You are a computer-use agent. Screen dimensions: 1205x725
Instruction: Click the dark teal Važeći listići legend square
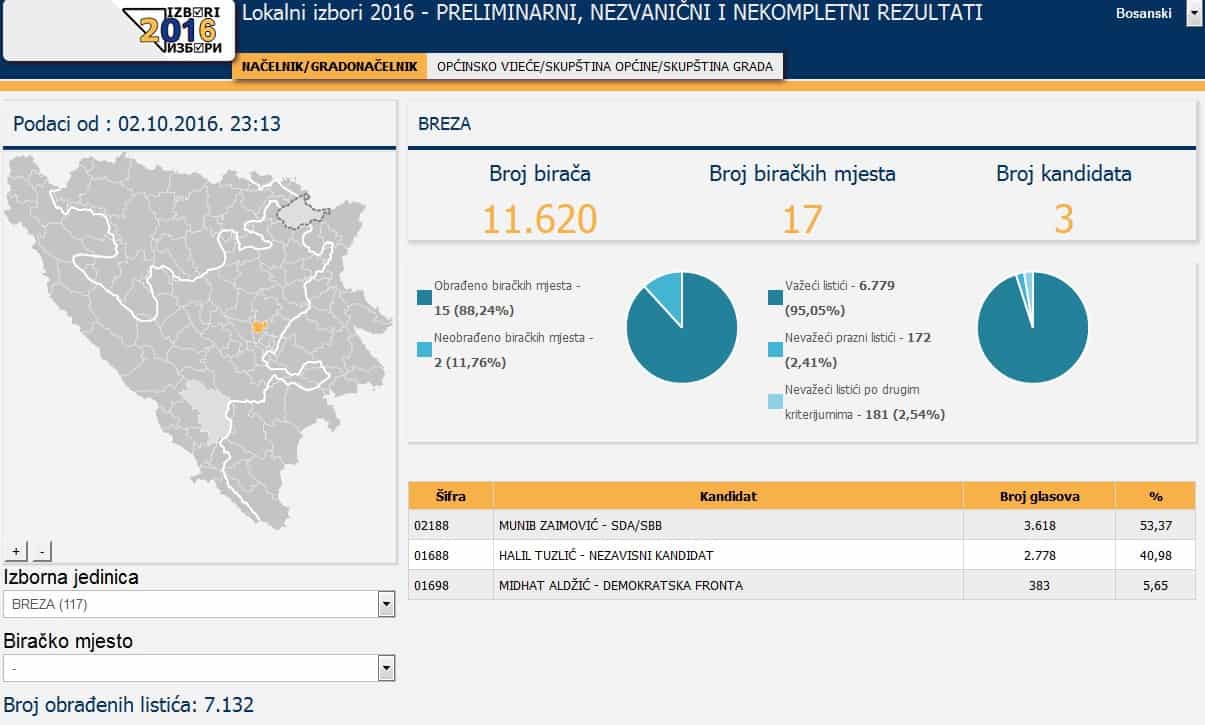point(775,297)
